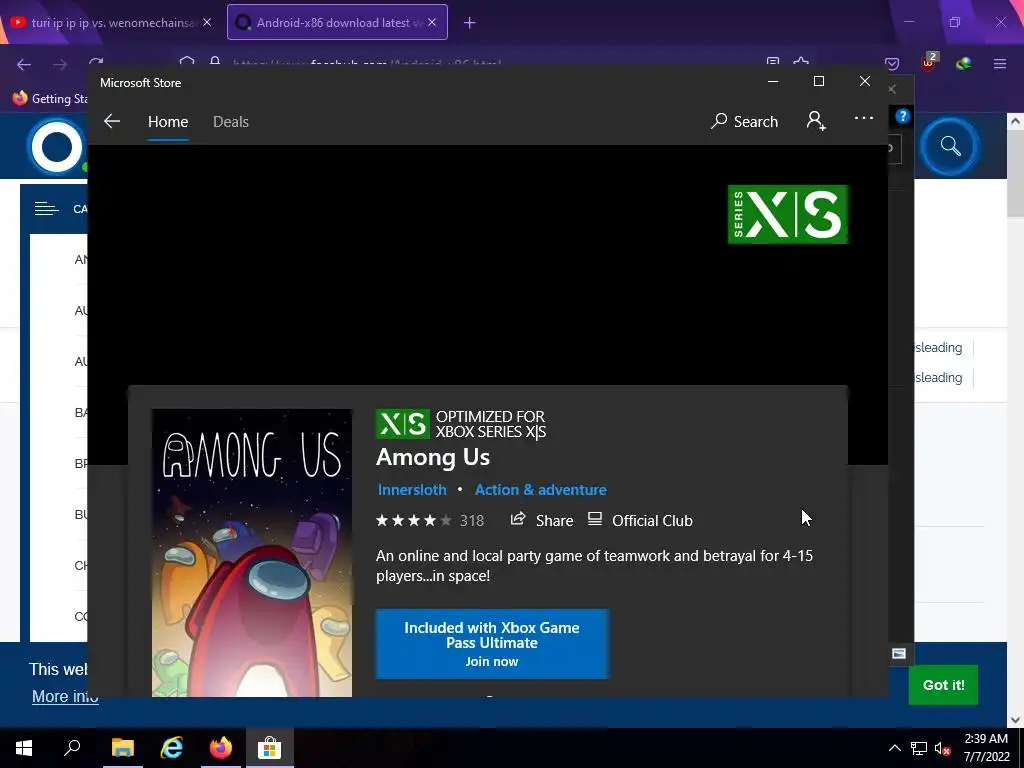Go forward in the Firefox browser
Image resolution: width=1024 pixels, height=768 pixels.
[59, 64]
